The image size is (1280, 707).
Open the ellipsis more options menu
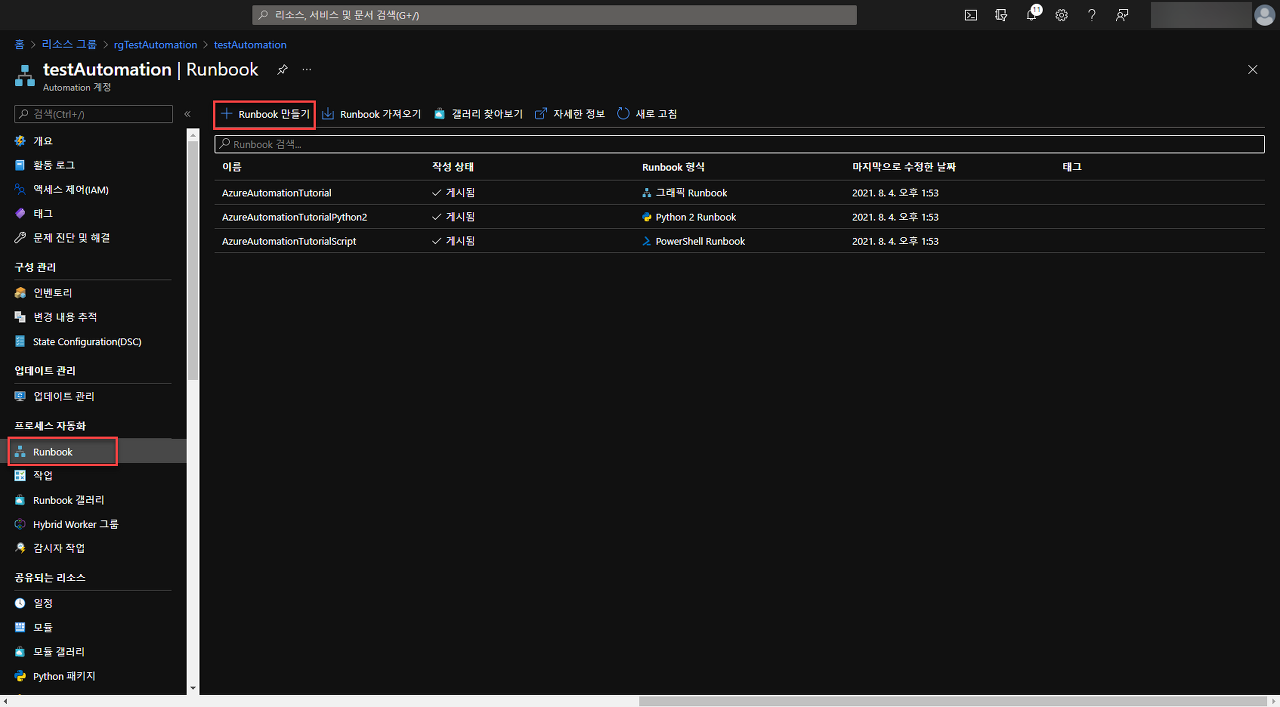[x=307, y=69]
